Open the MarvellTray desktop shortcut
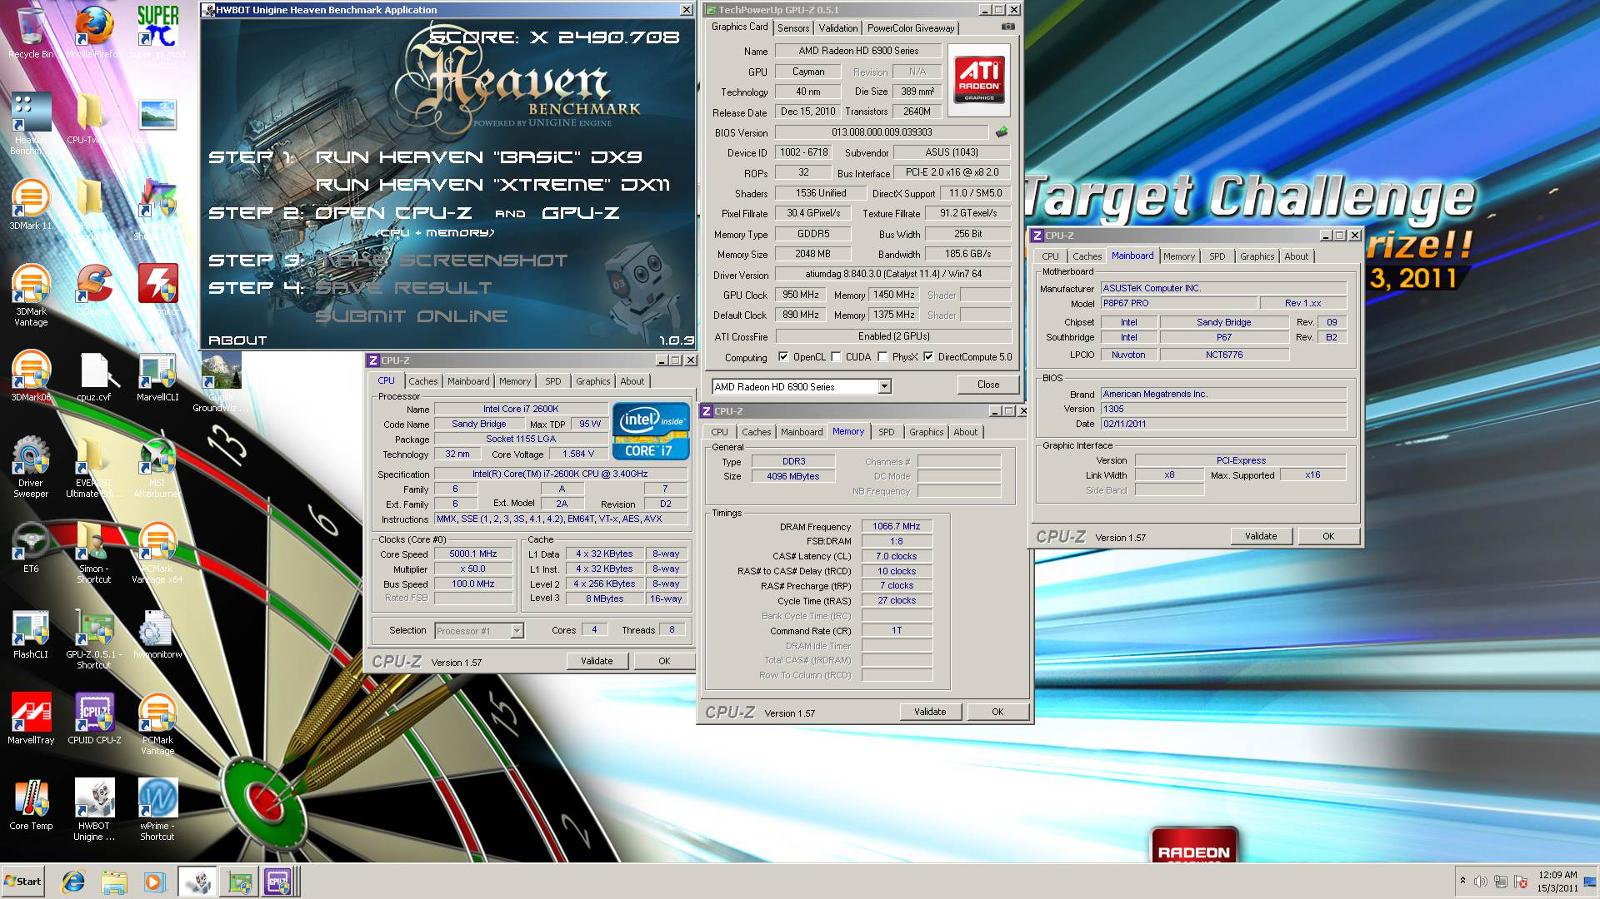This screenshot has height=899, width=1600. [30, 720]
